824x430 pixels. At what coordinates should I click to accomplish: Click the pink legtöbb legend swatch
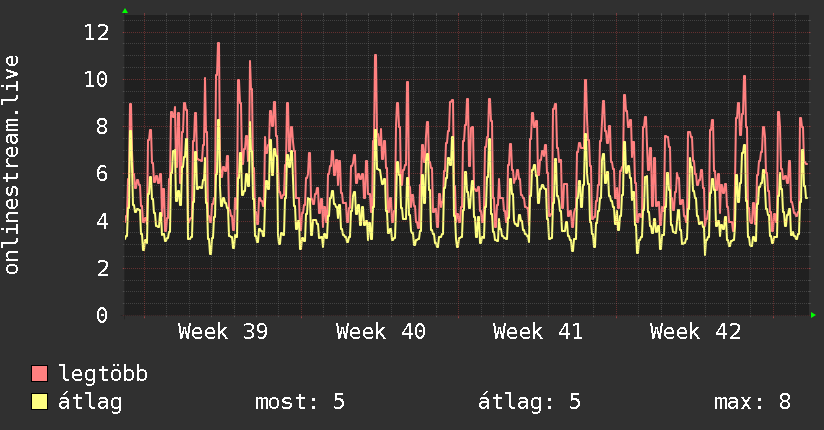[39, 373]
